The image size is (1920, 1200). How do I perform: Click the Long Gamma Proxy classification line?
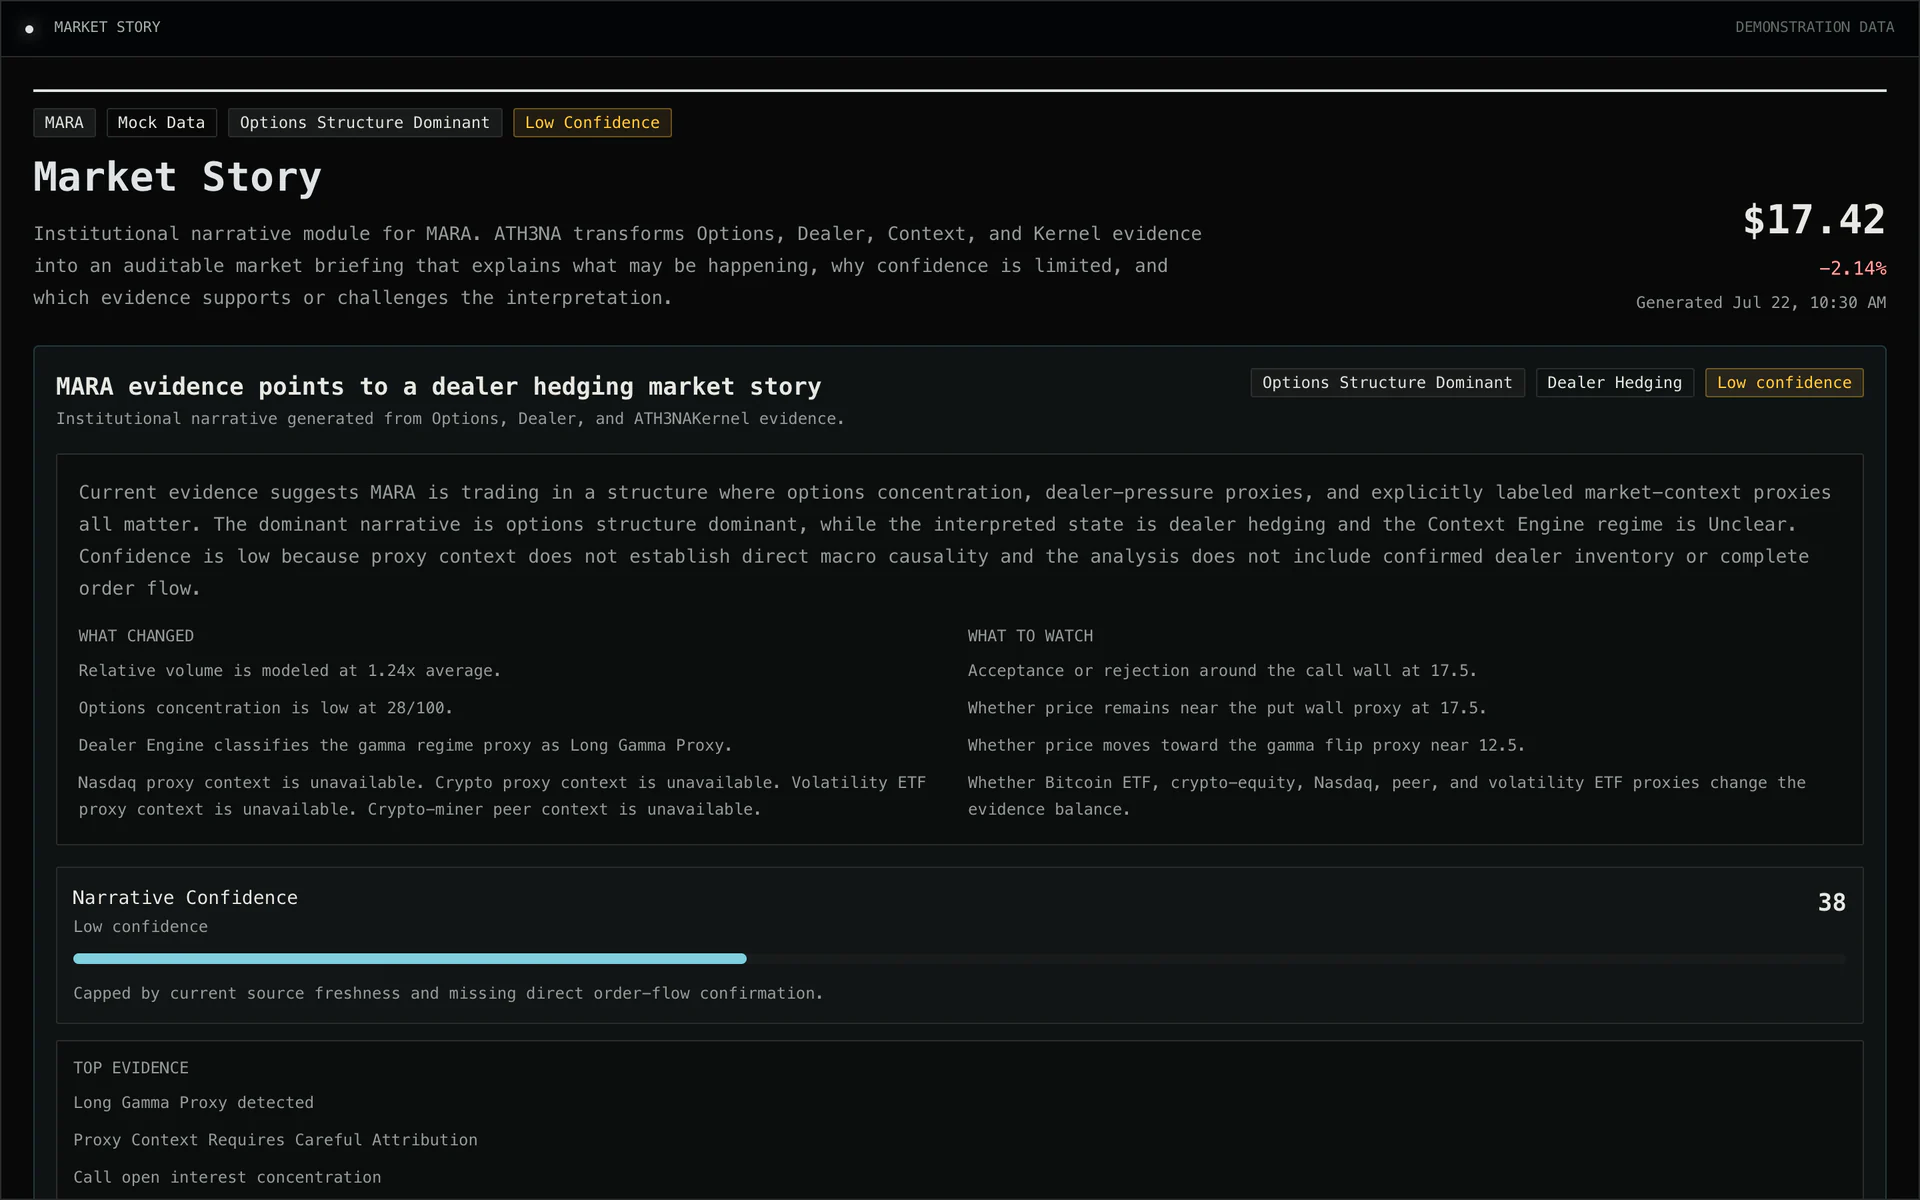pos(405,745)
